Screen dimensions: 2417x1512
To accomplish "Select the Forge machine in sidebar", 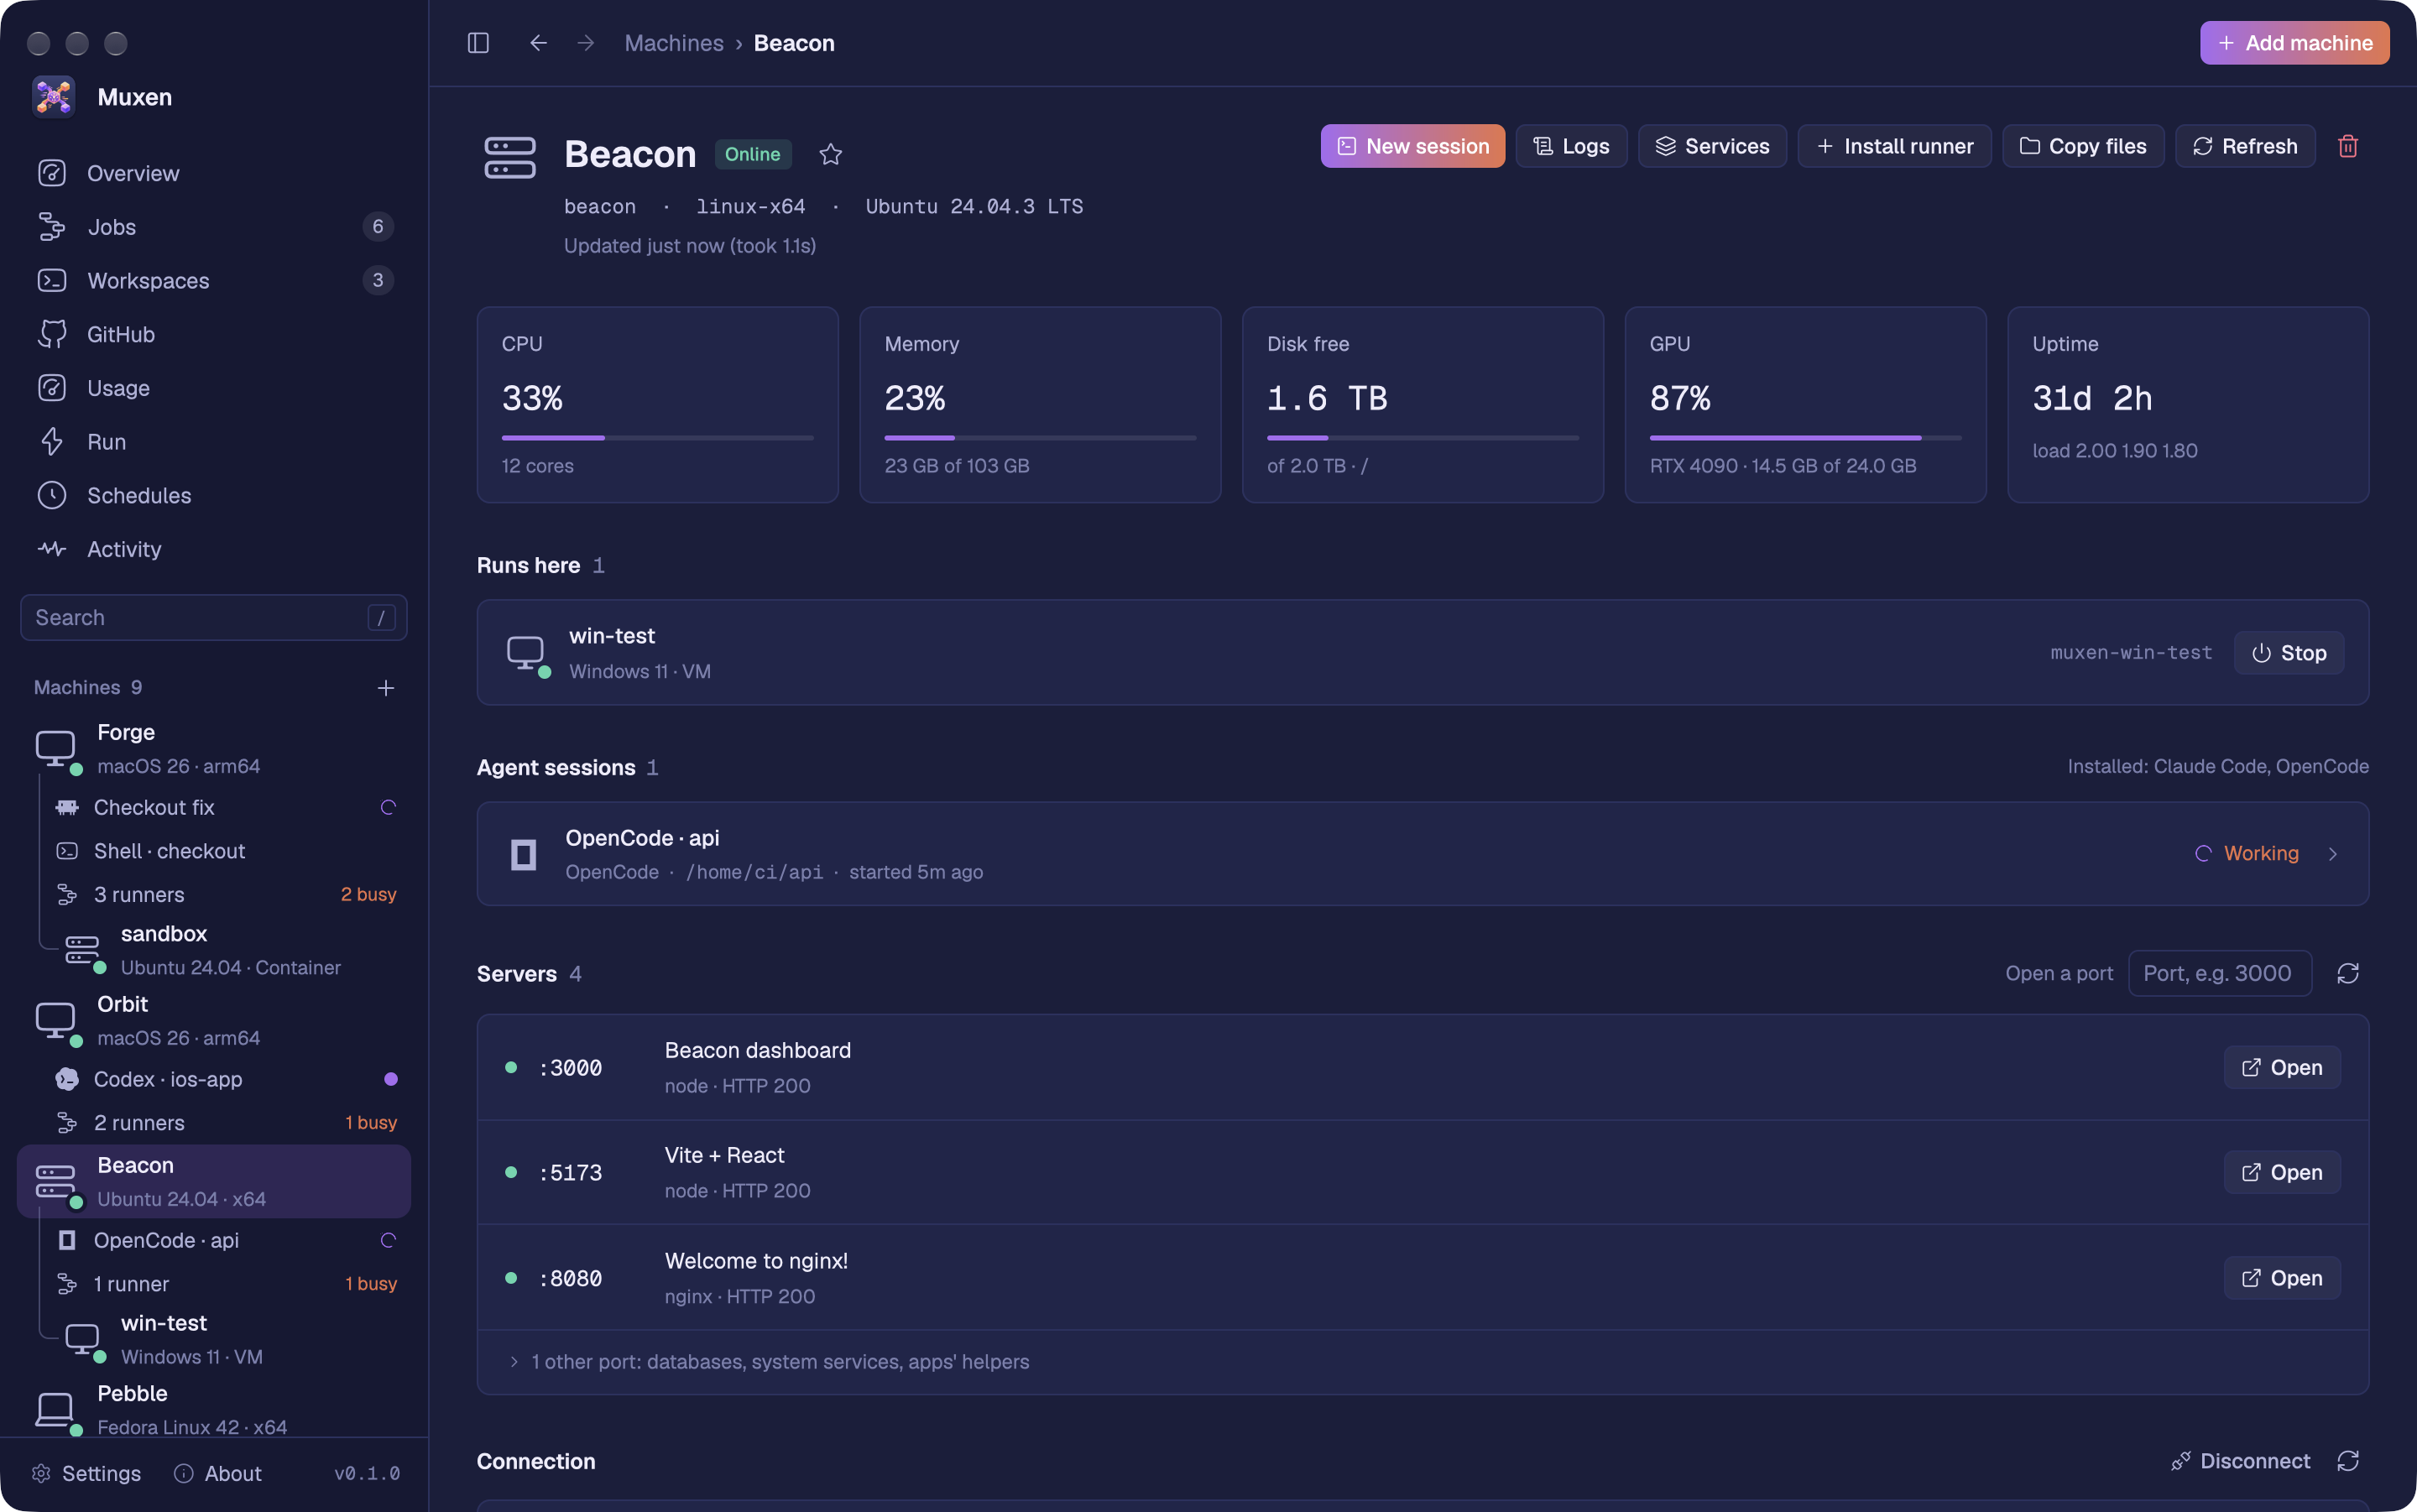I will (x=213, y=749).
